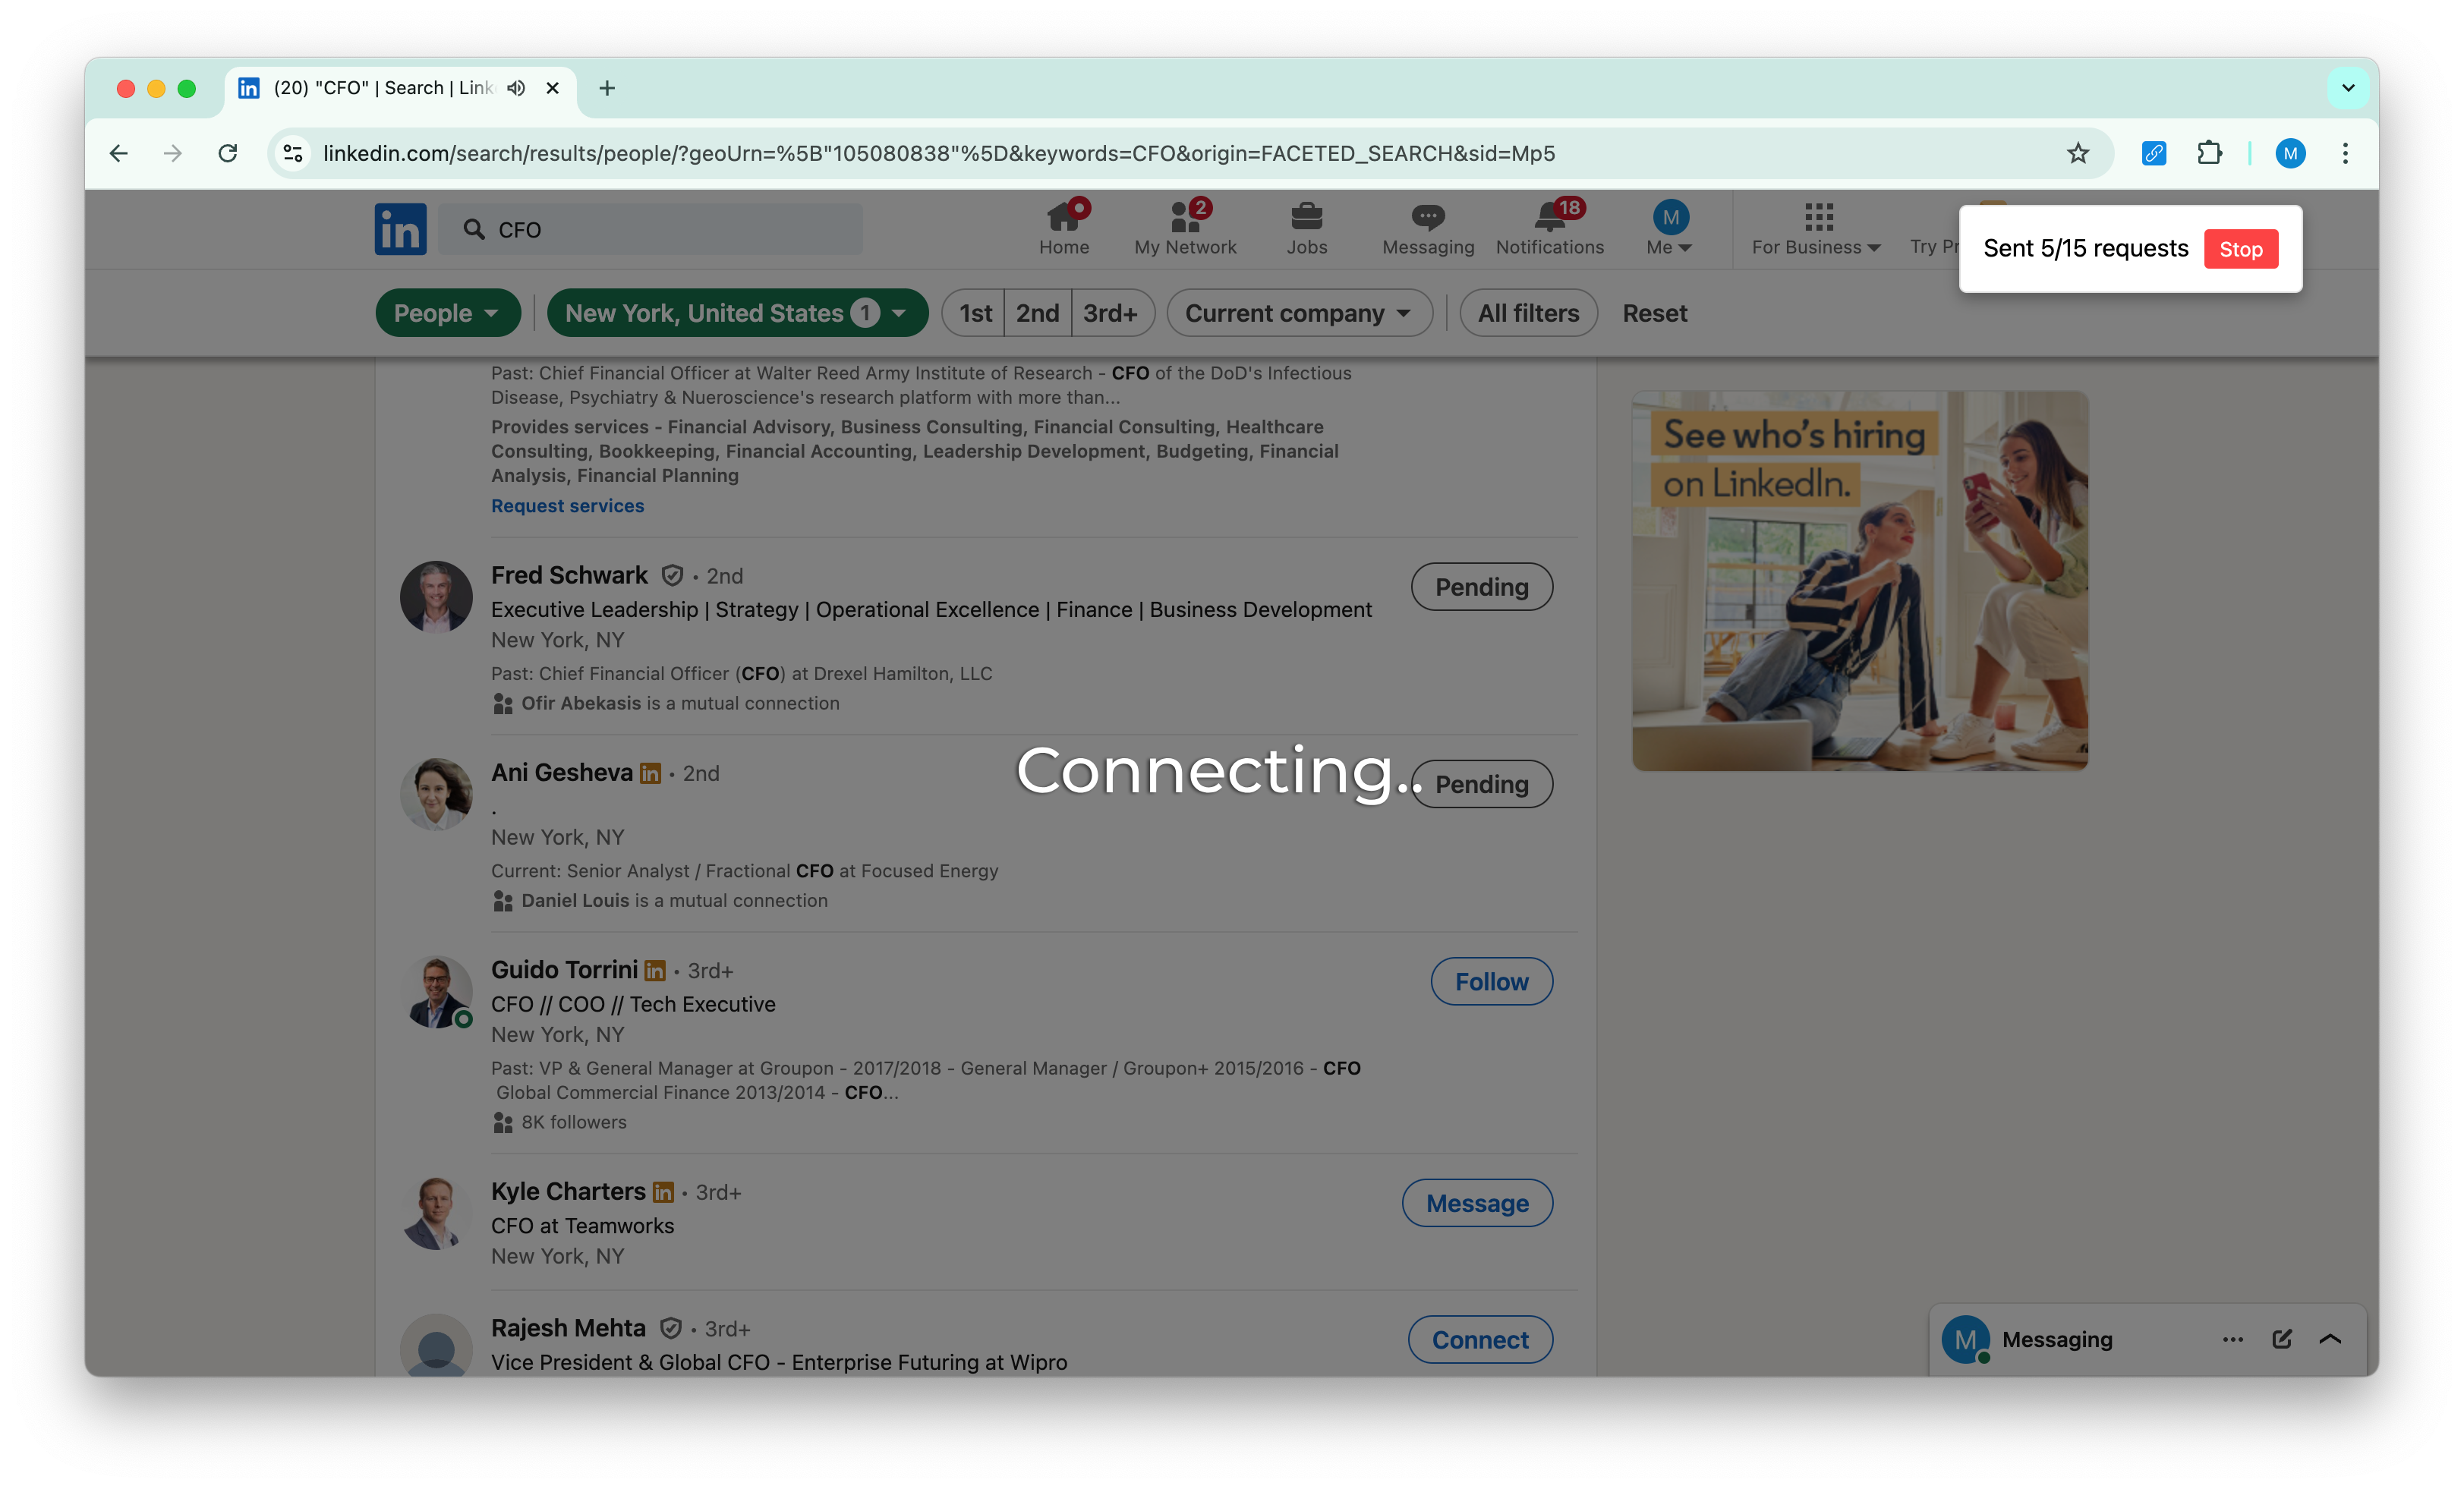This screenshot has width=2464, height=1489.
Task: Open the Messaging nav icon
Action: [x=1427, y=228]
